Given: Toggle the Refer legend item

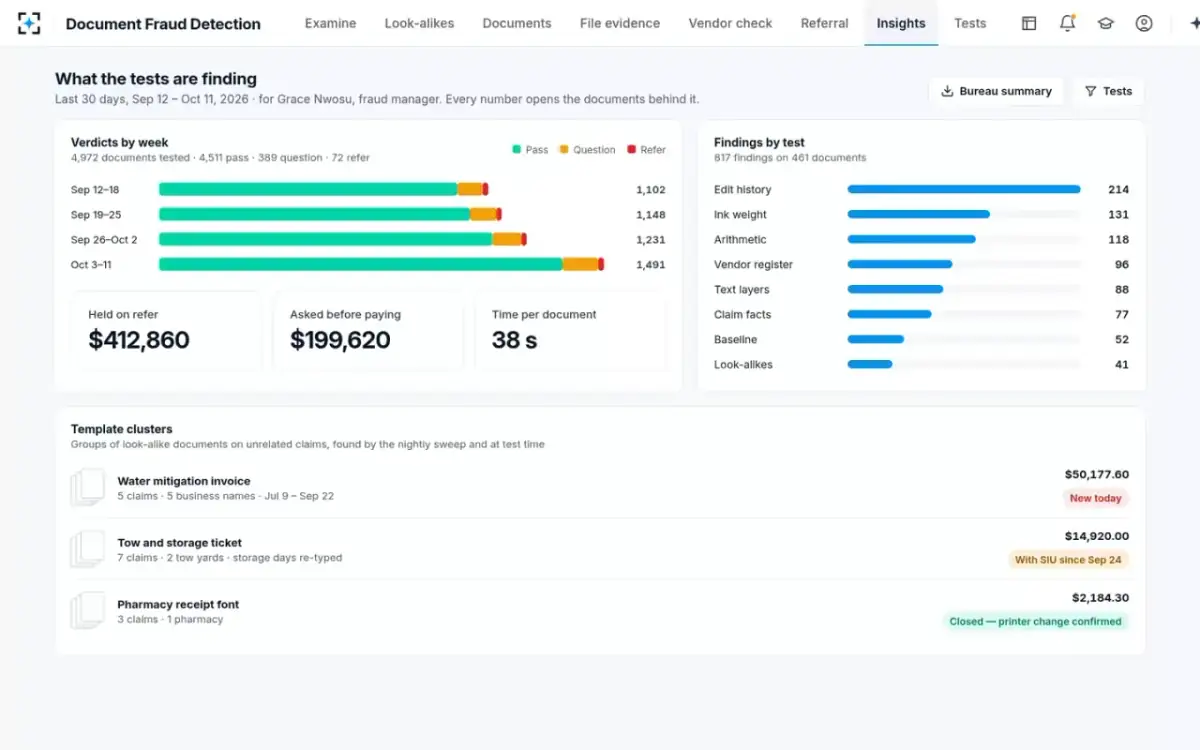Looking at the screenshot, I should pos(646,150).
